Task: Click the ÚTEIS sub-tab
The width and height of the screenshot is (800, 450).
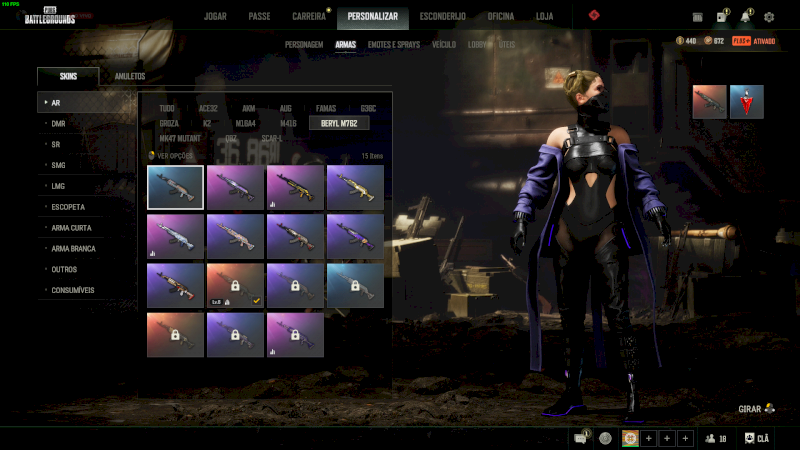Action: pyautogui.click(x=507, y=44)
